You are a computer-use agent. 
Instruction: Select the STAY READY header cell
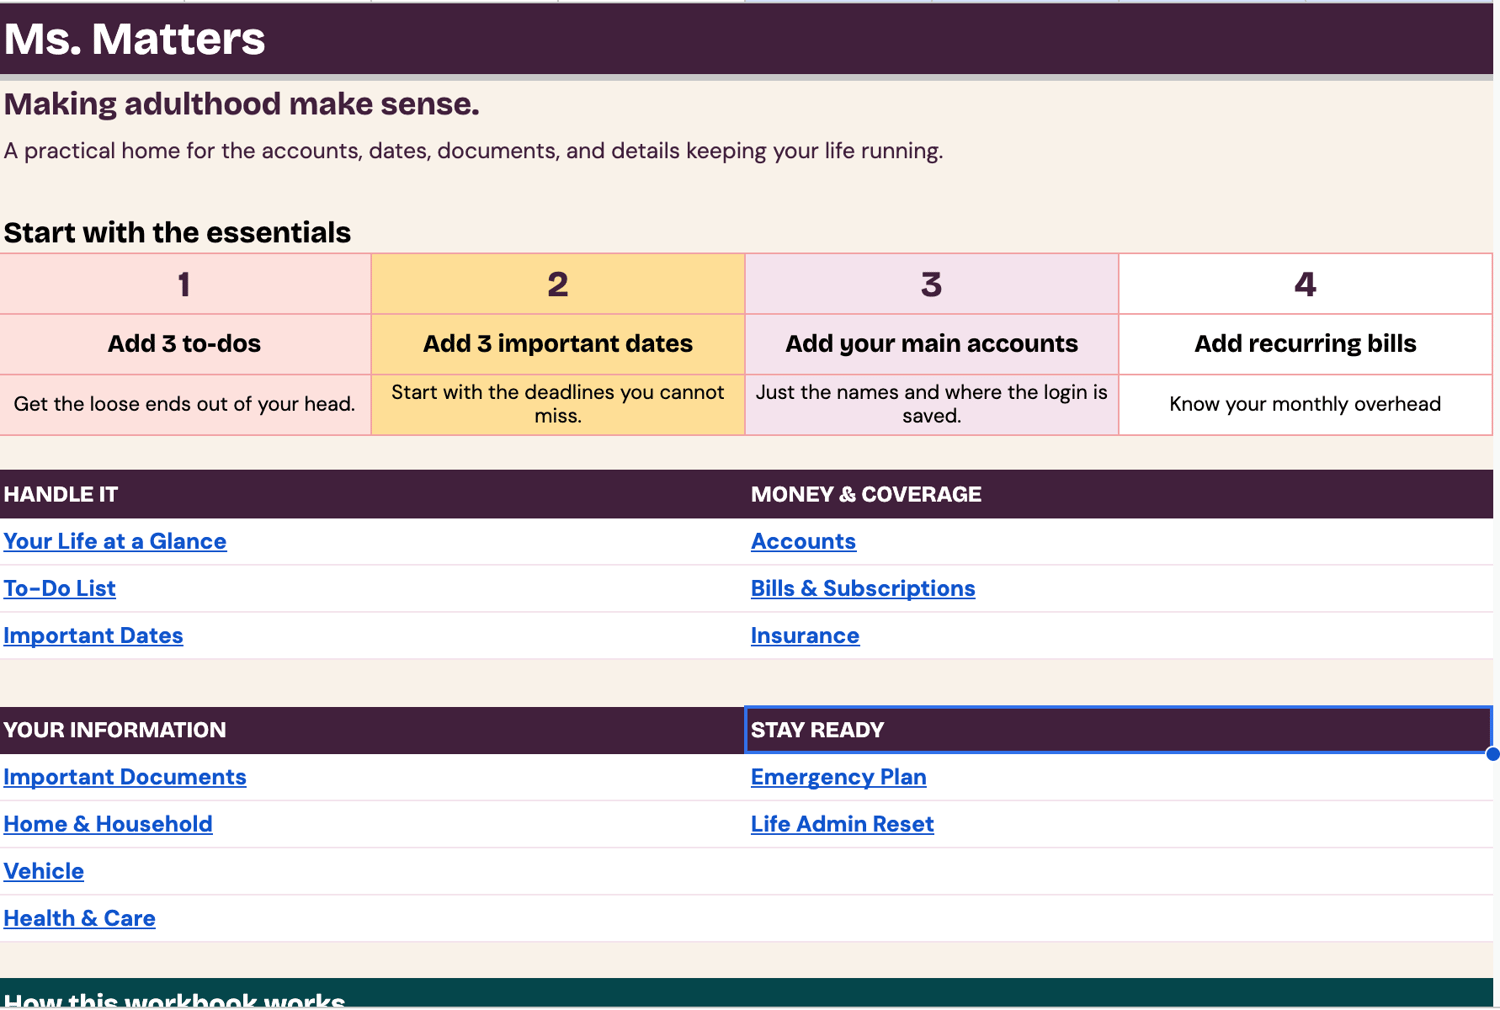tap(1119, 730)
